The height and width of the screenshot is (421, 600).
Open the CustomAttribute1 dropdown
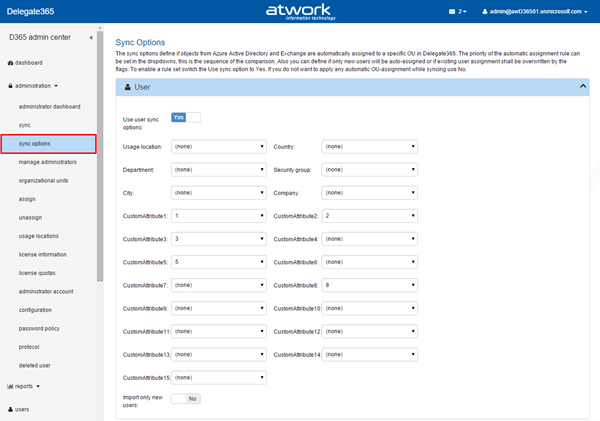point(218,216)
